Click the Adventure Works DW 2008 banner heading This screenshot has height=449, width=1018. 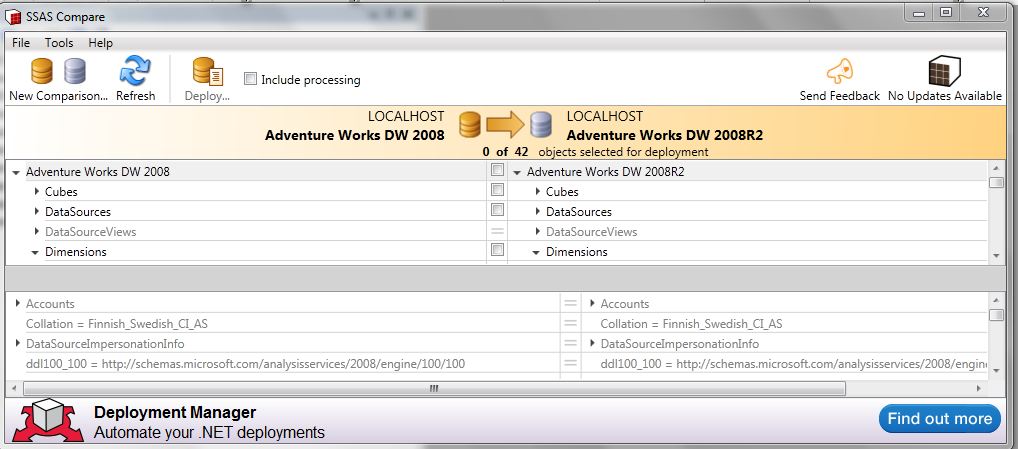click(x=354, y=135)
